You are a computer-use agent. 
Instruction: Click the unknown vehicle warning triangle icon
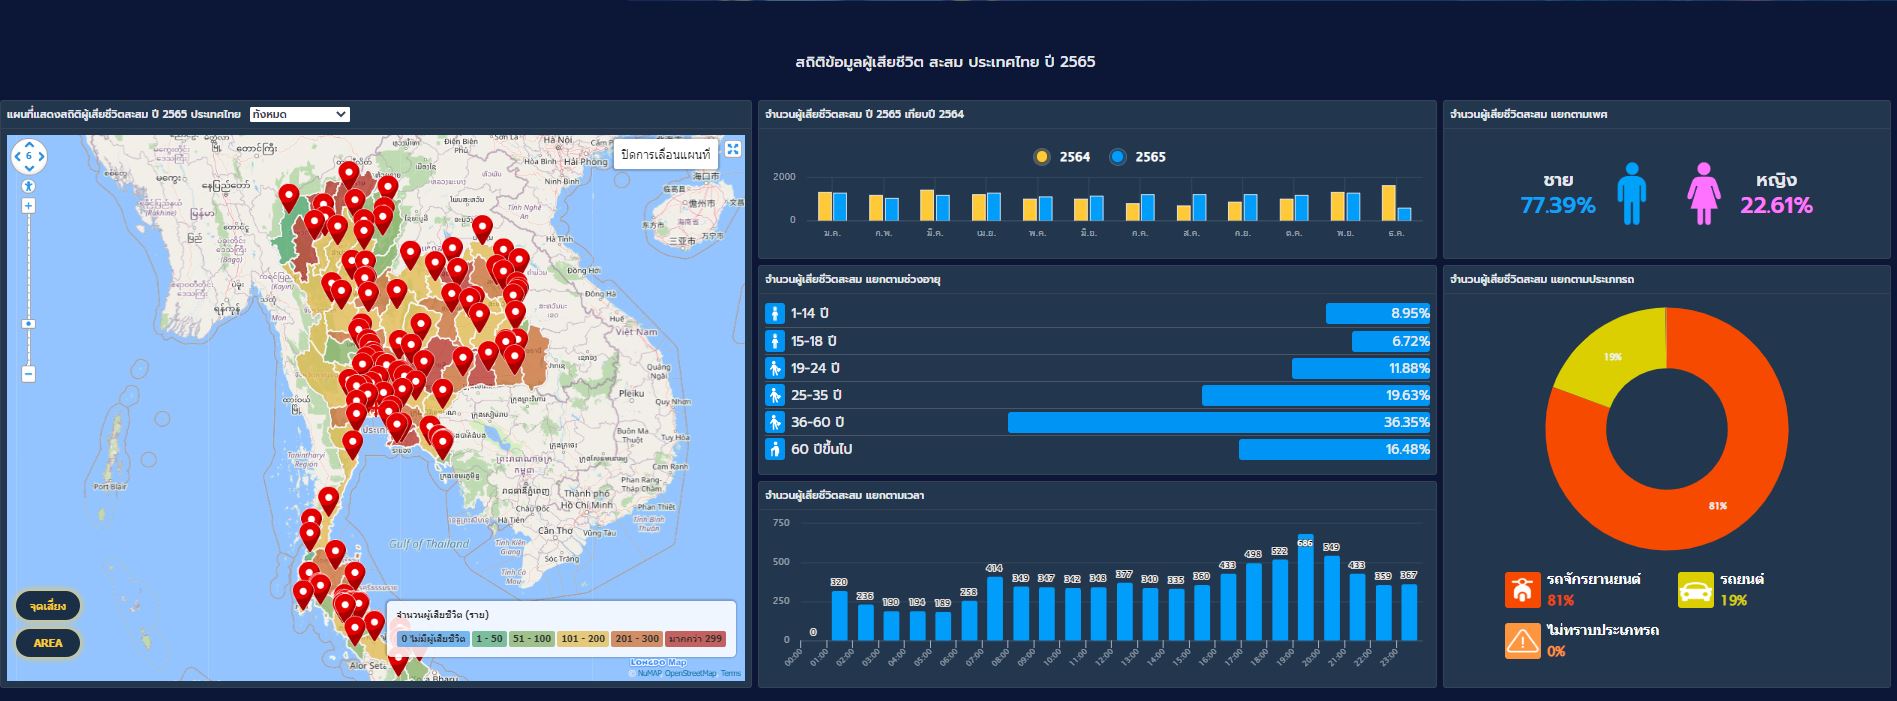(1522, 640)
